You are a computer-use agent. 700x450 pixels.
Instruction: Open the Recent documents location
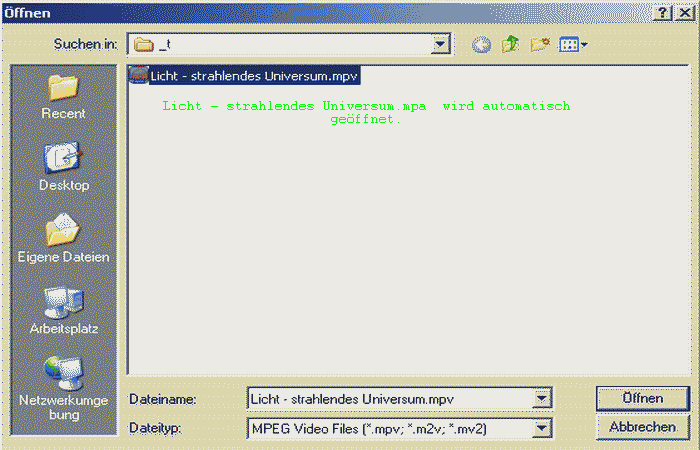coord(63,96)
